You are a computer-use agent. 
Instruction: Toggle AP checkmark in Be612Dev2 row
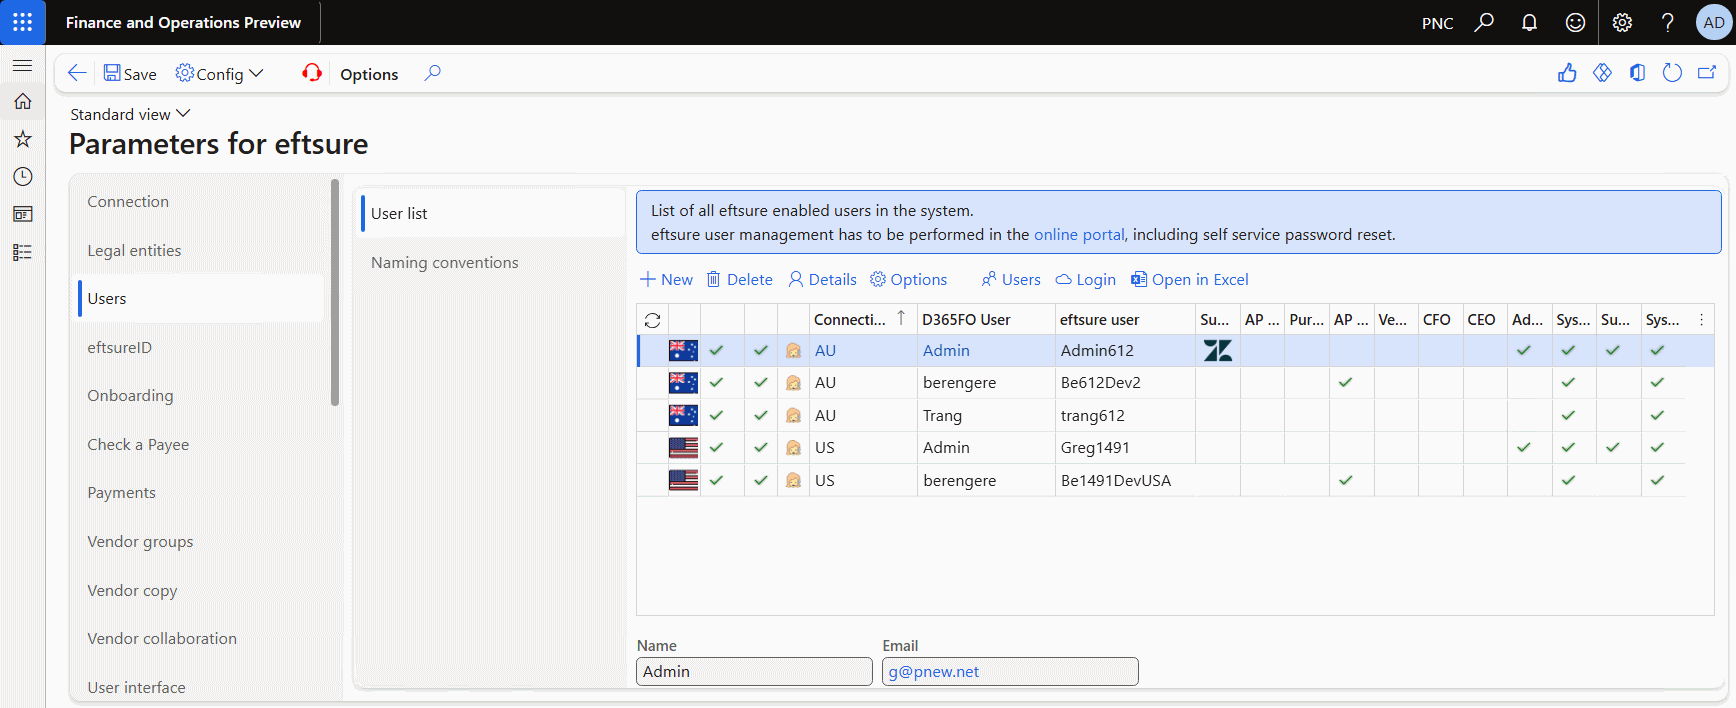coord(1345,383)
